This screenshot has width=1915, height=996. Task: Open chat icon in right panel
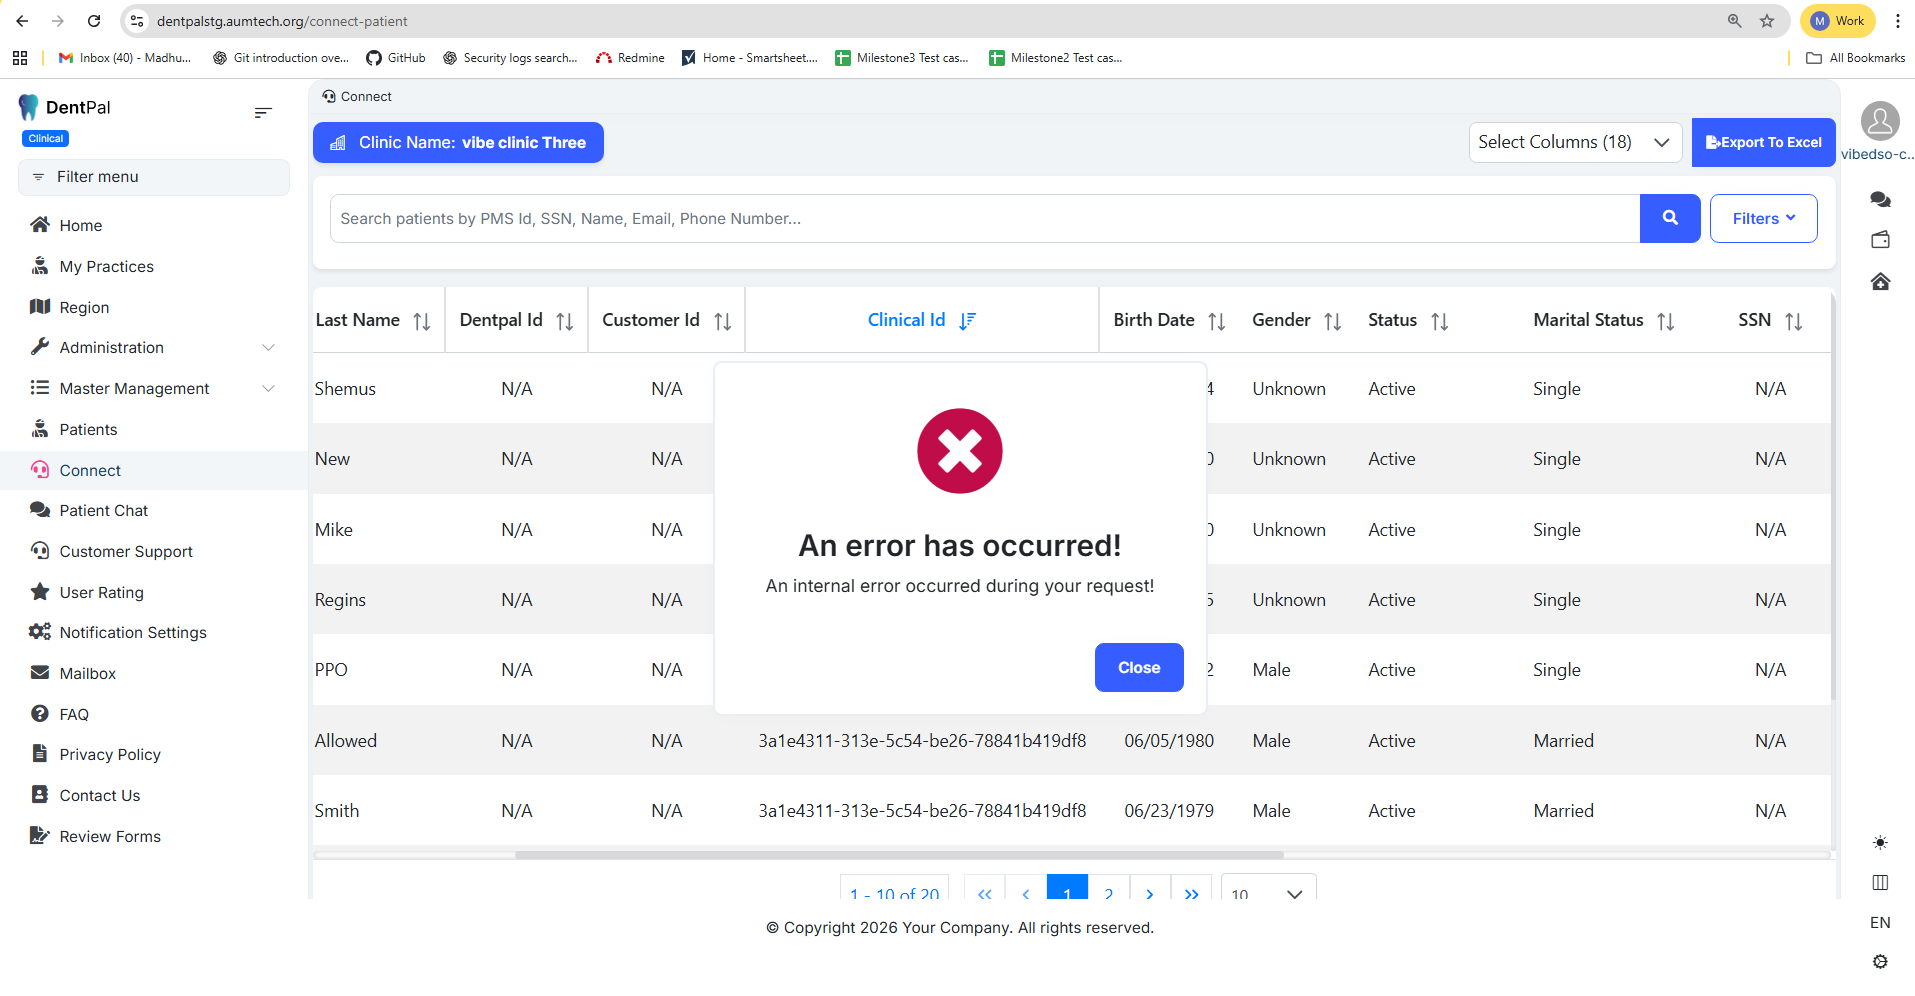pos(1880,200)
